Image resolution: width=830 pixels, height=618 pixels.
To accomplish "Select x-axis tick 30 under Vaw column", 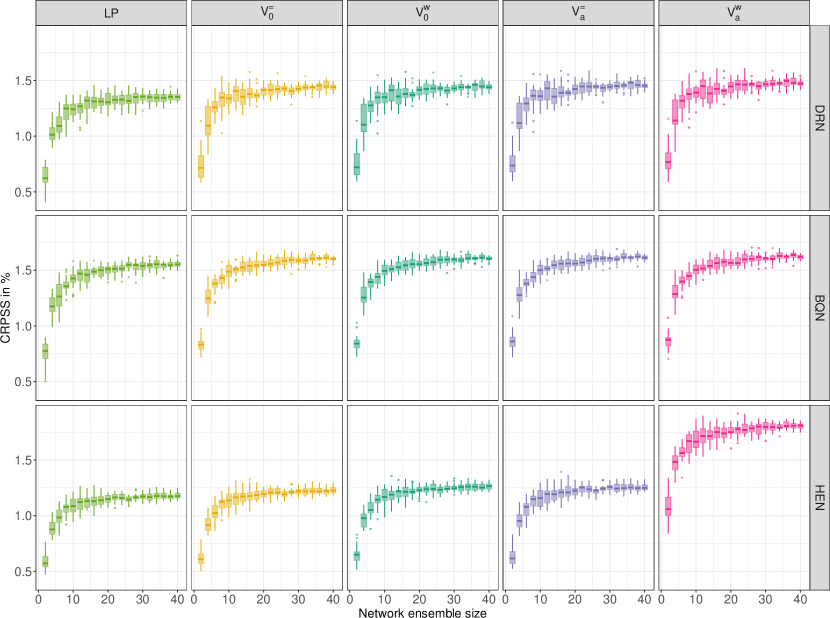I will [765, 599].
